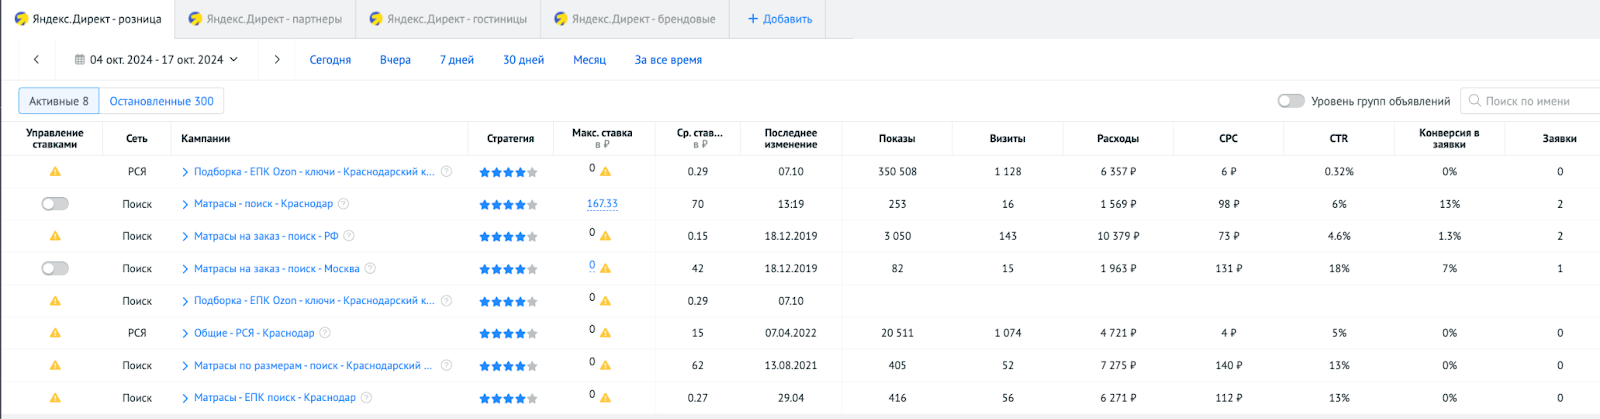Click star rating strategy for Общие - РСЯ - Краснодар
Viewport: 1600px width, 419px height.
pos(509,334)
